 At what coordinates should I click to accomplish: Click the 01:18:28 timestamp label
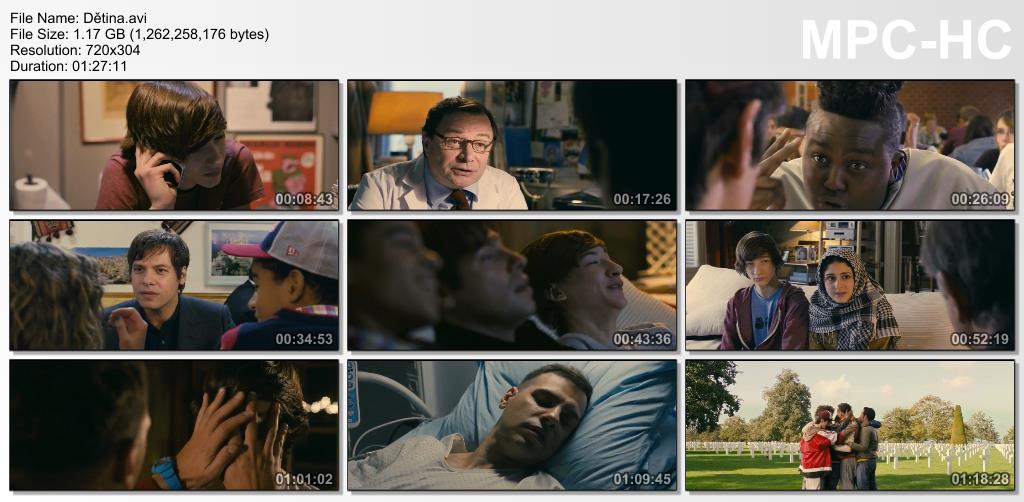pos(979,479)
